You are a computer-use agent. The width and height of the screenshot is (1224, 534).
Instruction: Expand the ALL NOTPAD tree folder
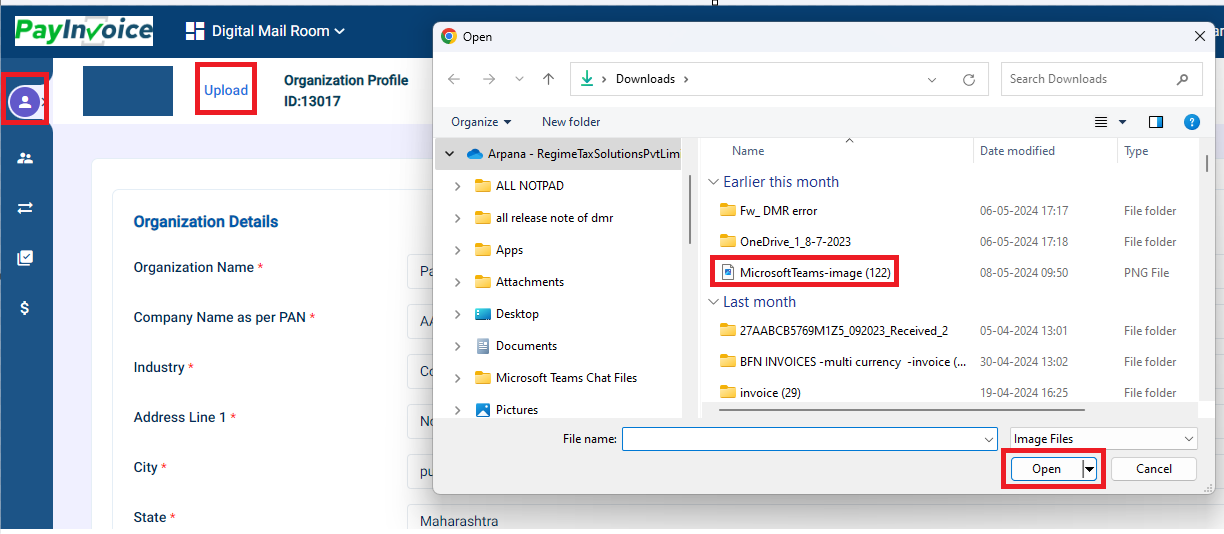click(458, 186)
